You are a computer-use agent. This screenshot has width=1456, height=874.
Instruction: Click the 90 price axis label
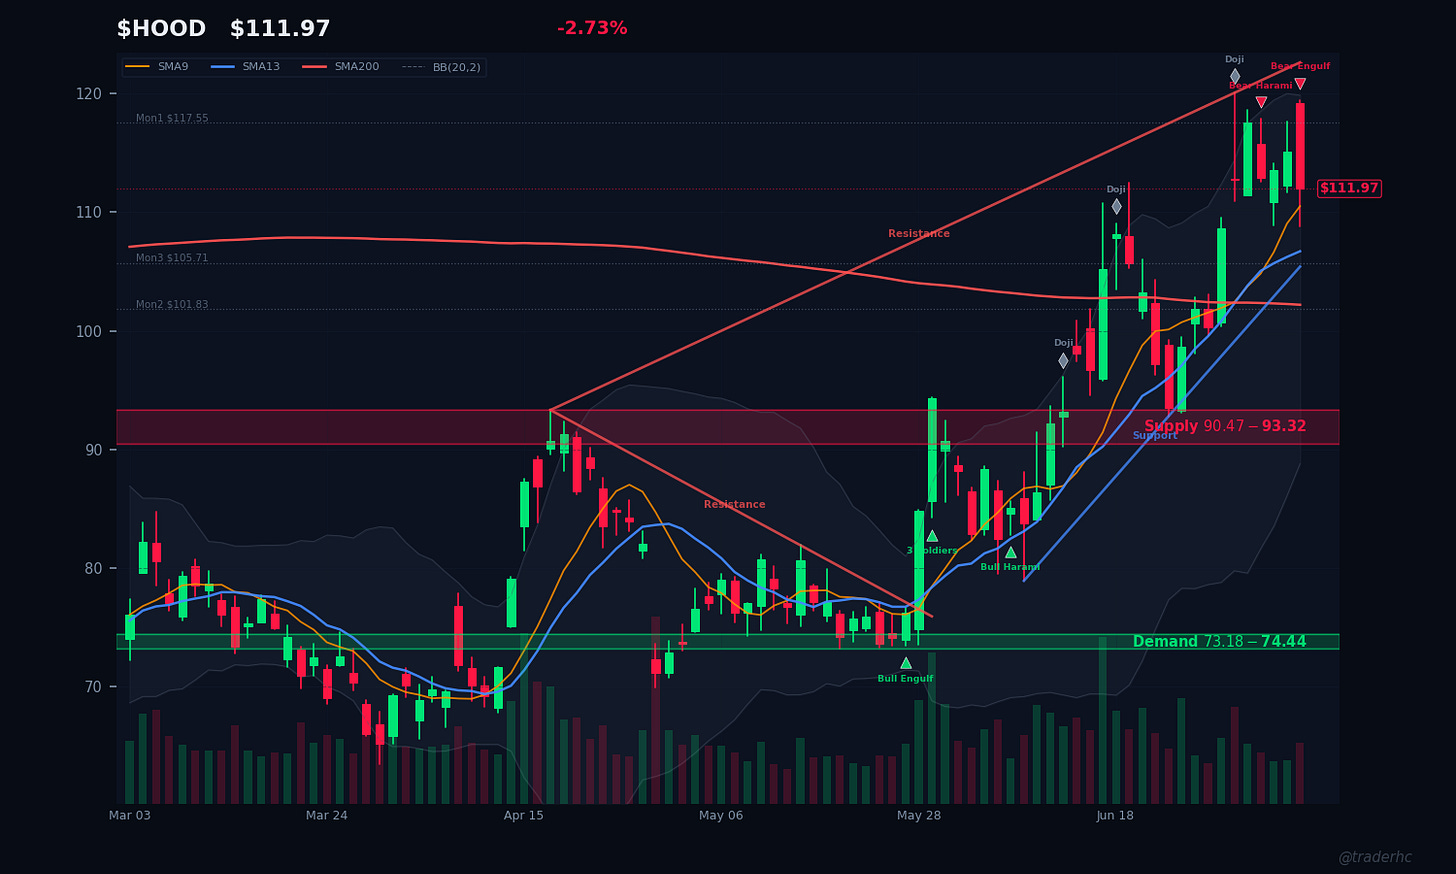[94, 450]
